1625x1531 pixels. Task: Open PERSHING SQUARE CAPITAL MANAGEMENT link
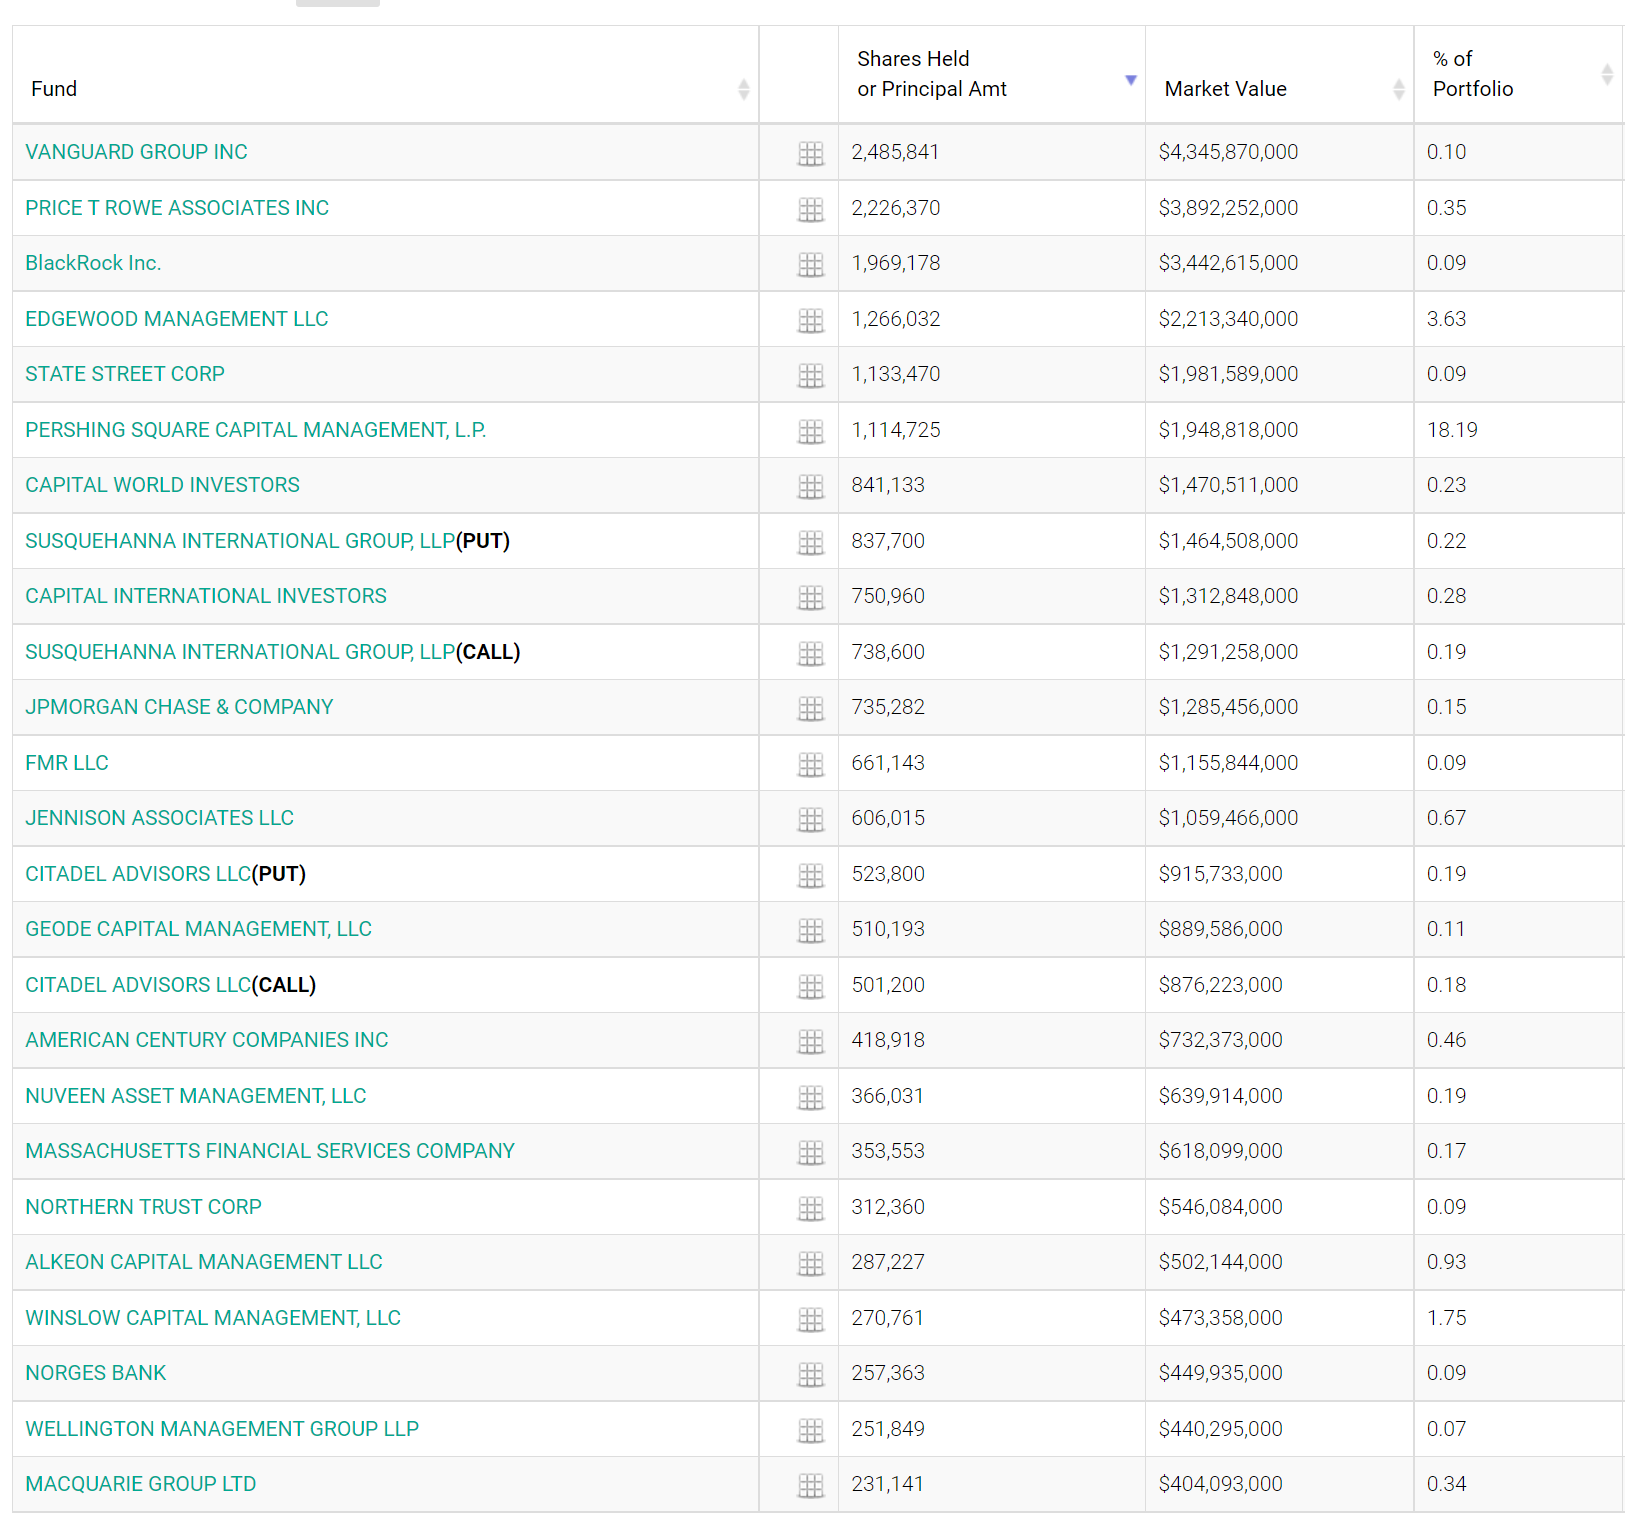pos(256,430)
